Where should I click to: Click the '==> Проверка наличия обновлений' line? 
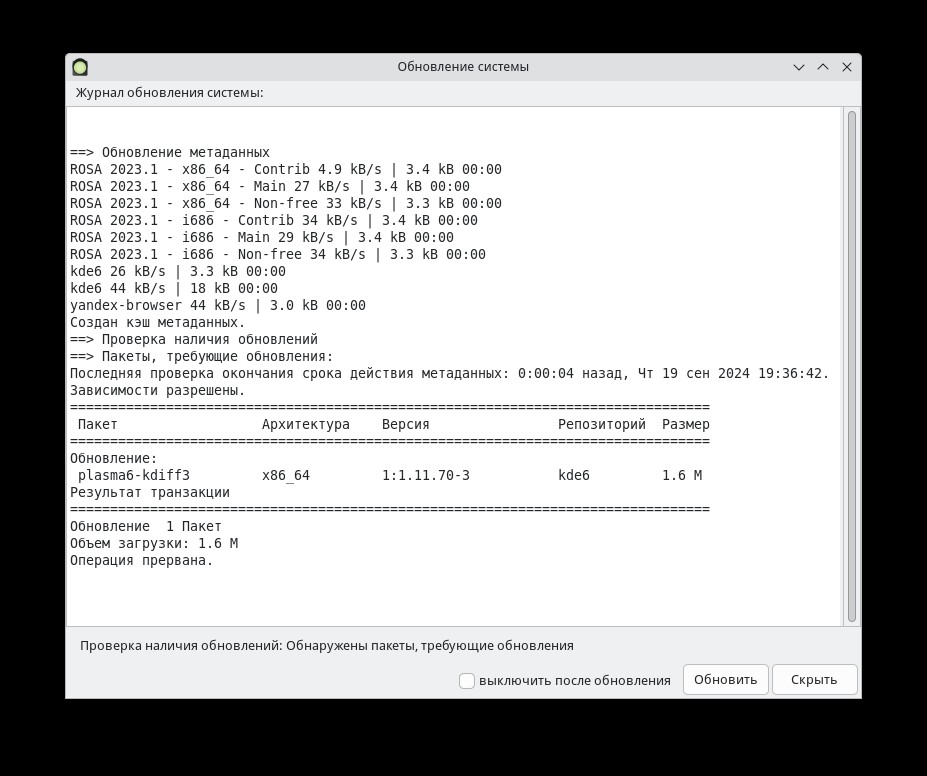(193, 340)
